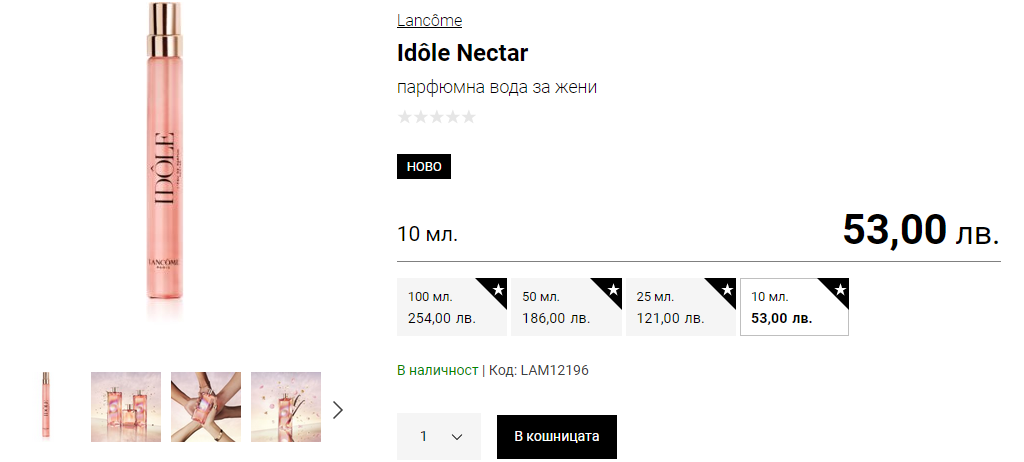The image size is (1024, 462).
Task: Select the single pink vial thumbnail
Action: coord(46,406)
